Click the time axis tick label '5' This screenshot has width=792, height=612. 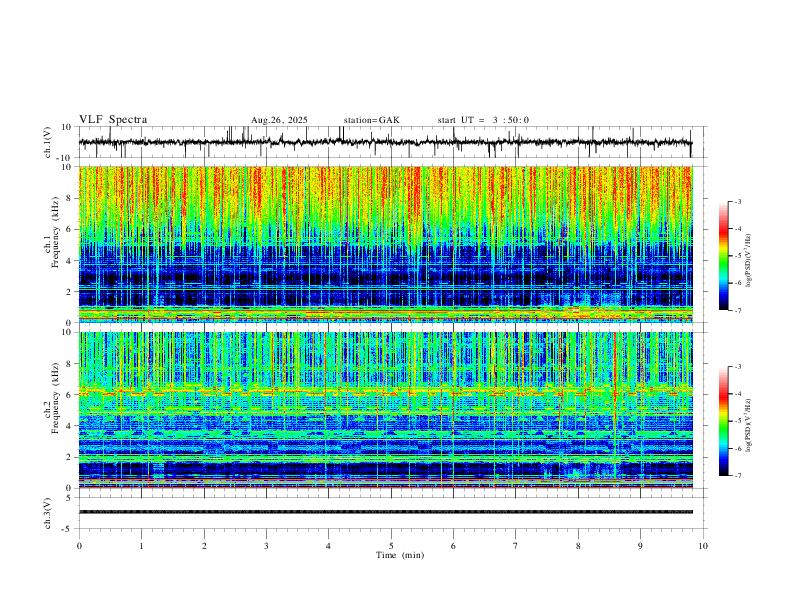[x=391, y=546]
